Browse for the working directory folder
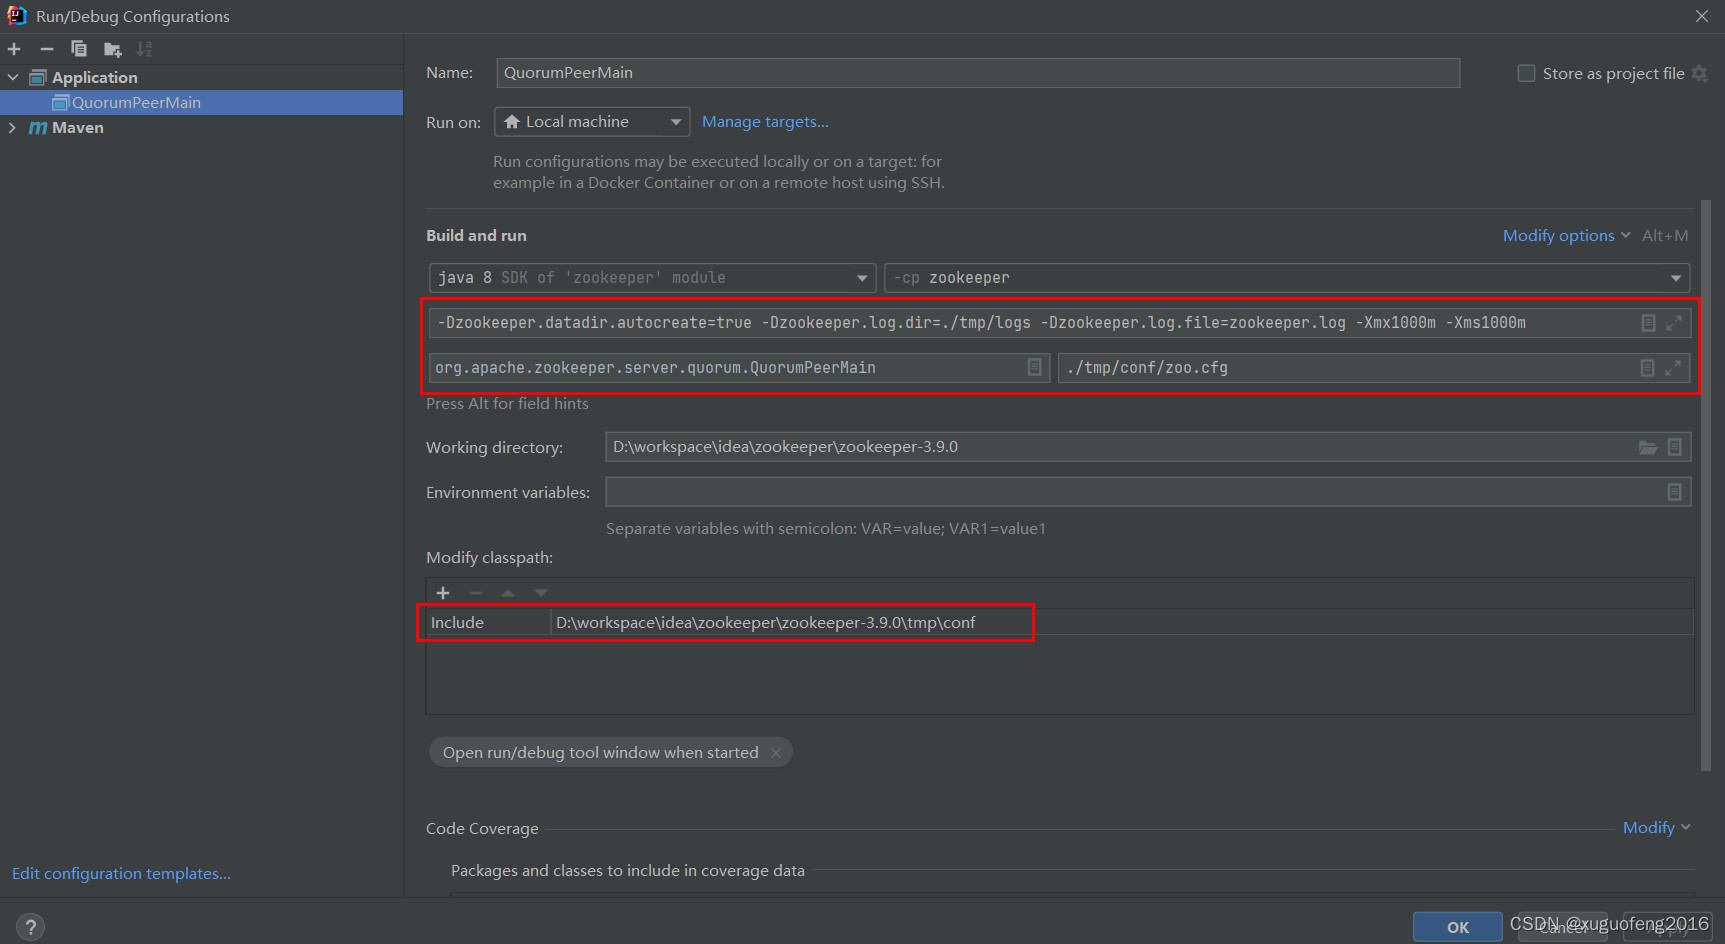This screenshot has height=944, width=1725. [x=1648, y=447]
